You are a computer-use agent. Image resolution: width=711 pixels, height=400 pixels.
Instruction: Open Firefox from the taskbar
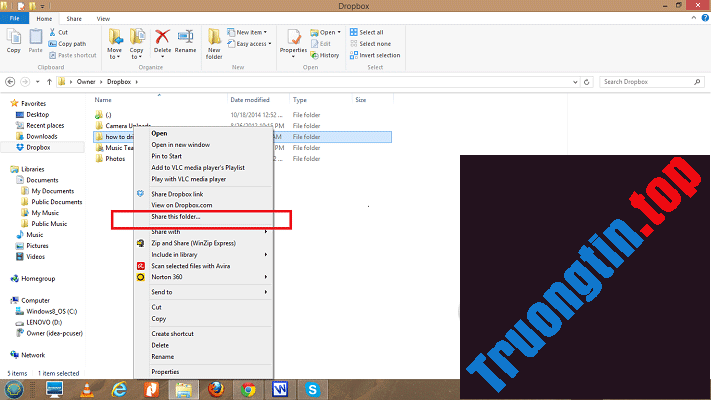(216, 390)
